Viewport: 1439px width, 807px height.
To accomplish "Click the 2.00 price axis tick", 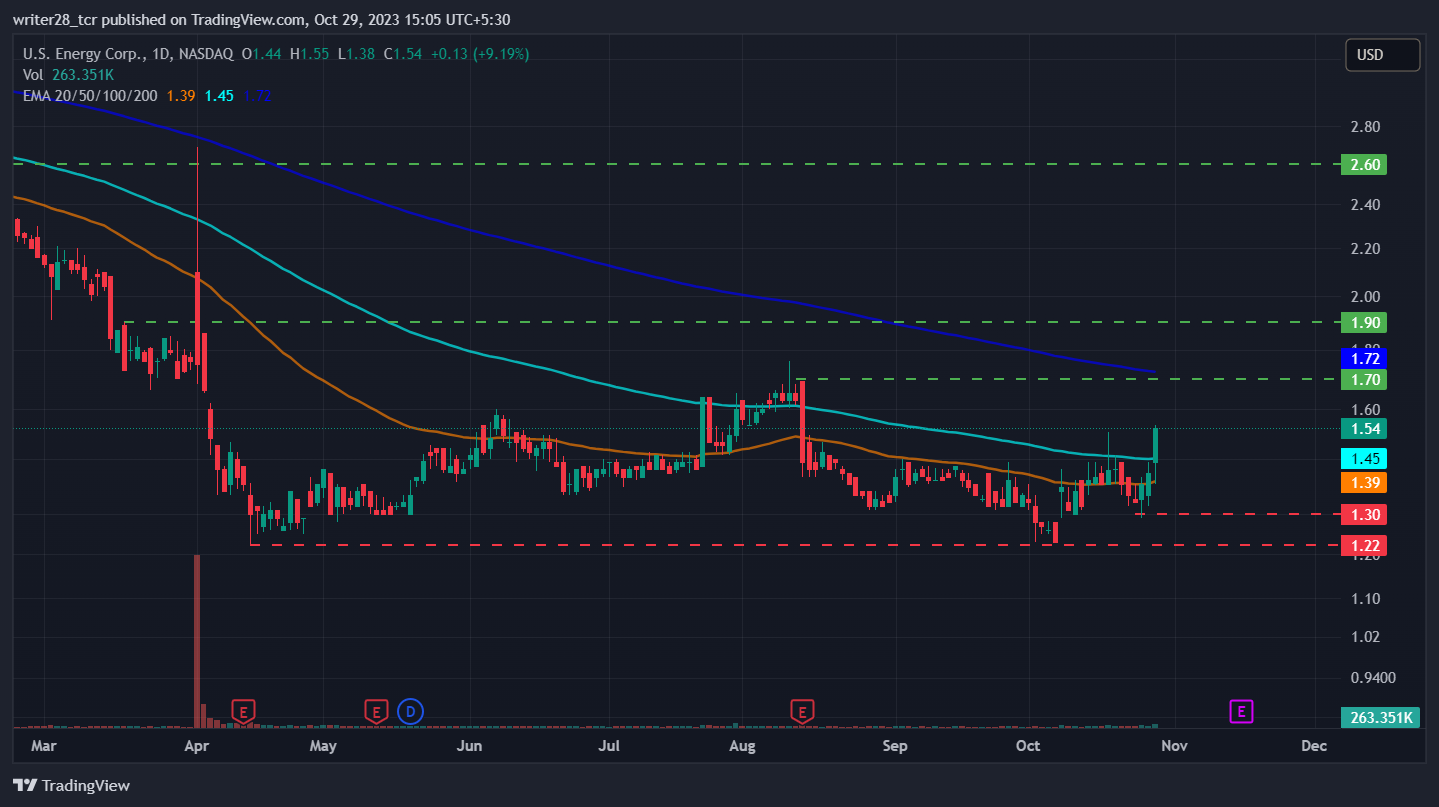I will 1365,296.
